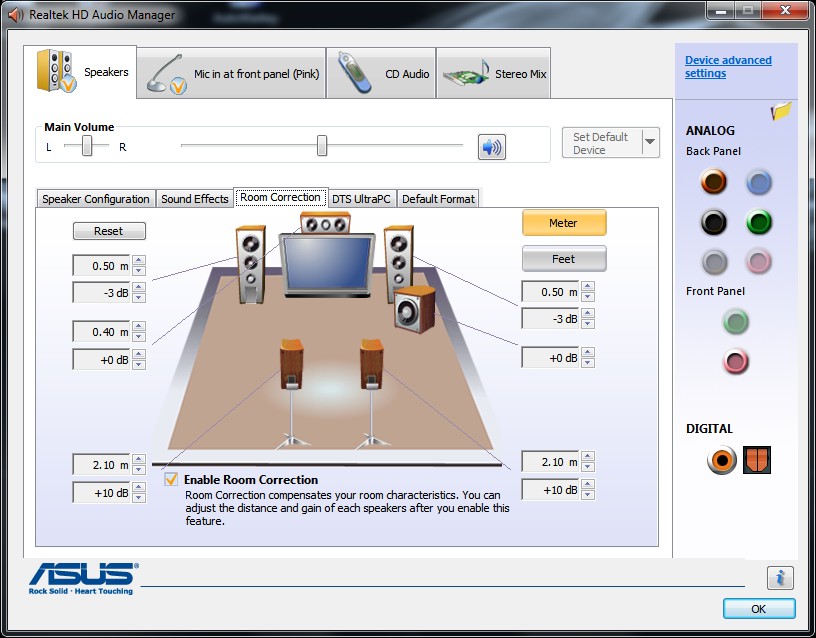The width and height of the screenshot is (816, 638).
Task: Click the digital coaxial output jack icon
Action: click(722, 460)
